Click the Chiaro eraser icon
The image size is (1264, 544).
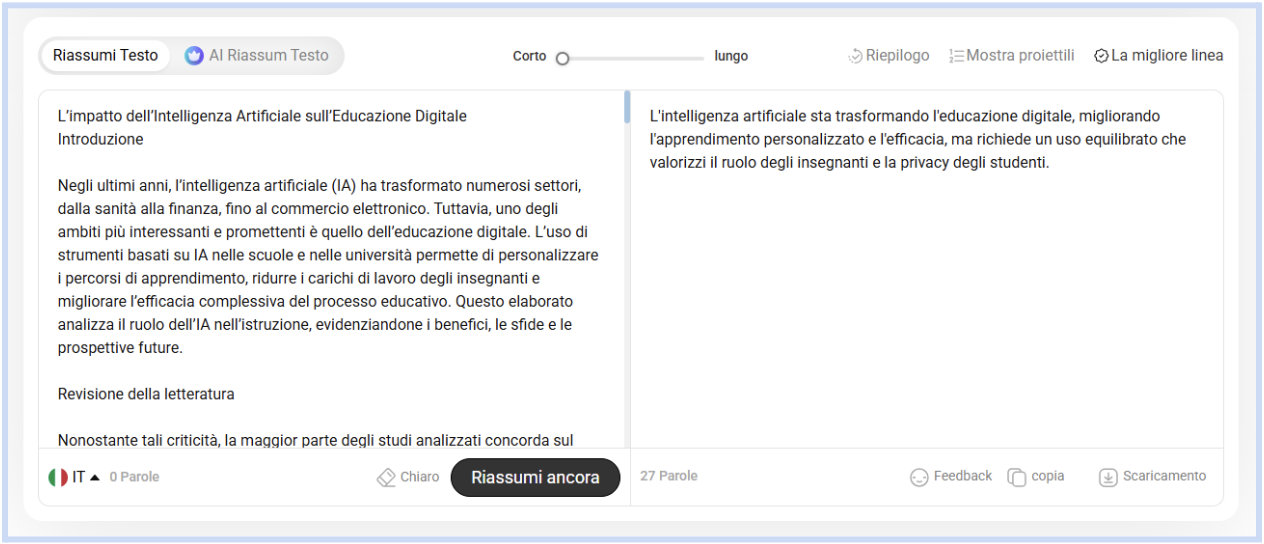tap(386, 477)
